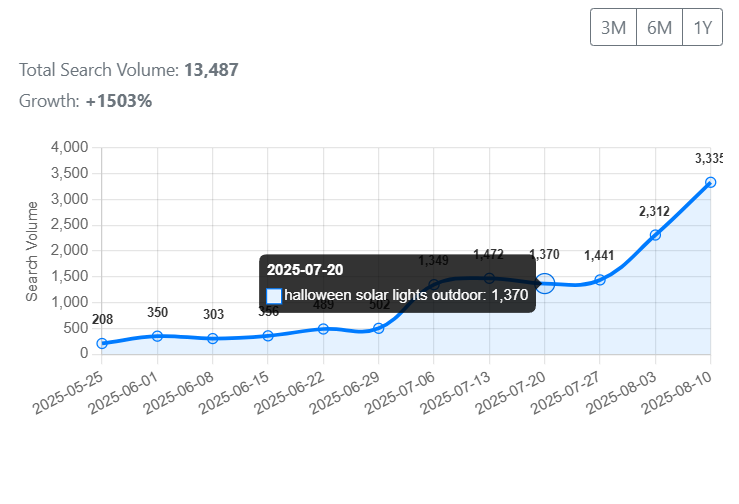Click the Growth +1503% value
This screenshot has height=504, width=739.
[x=118, y=101]
